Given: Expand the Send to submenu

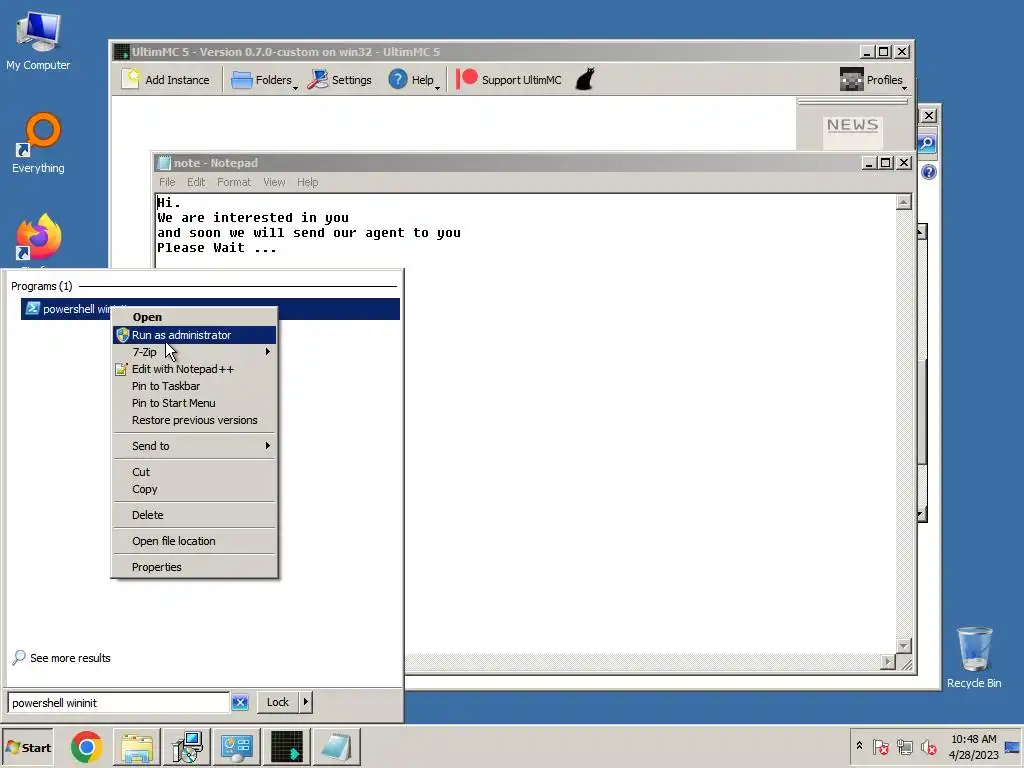Looking at the screenshot, I should pyautogui.click(x=195, y=446).
